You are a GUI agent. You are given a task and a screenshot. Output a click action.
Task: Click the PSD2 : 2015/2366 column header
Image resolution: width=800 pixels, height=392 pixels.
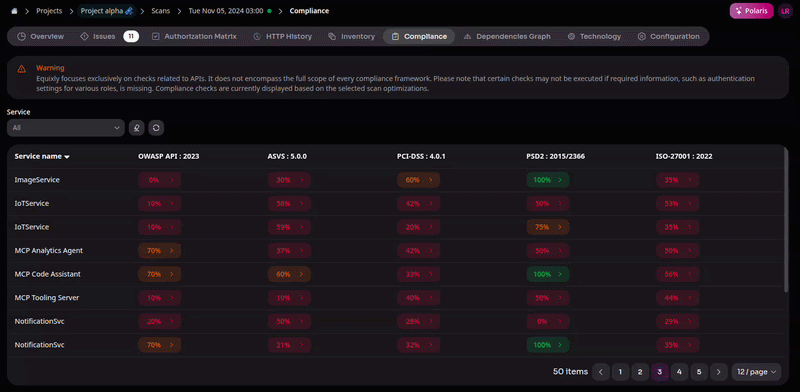556,157
